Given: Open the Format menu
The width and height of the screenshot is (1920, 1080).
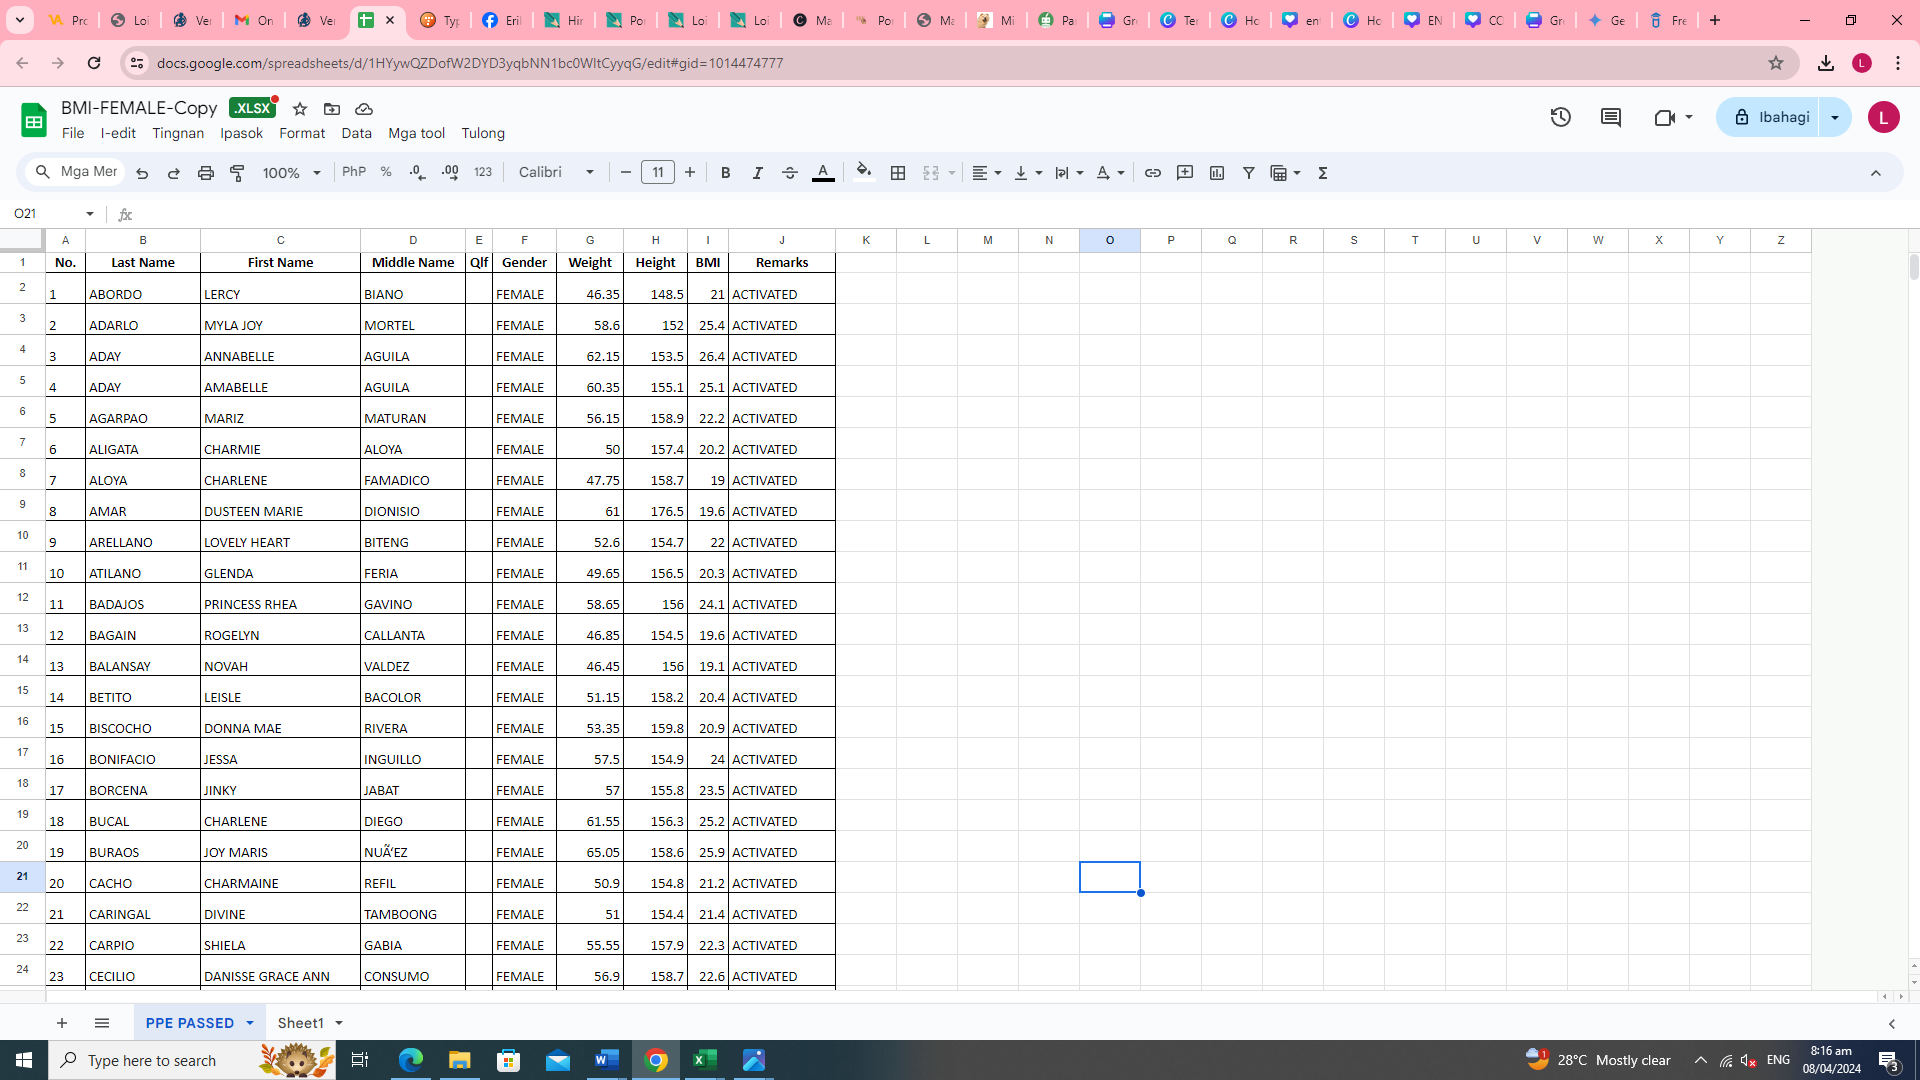Looking at the screenshot, I should point(301,133).
